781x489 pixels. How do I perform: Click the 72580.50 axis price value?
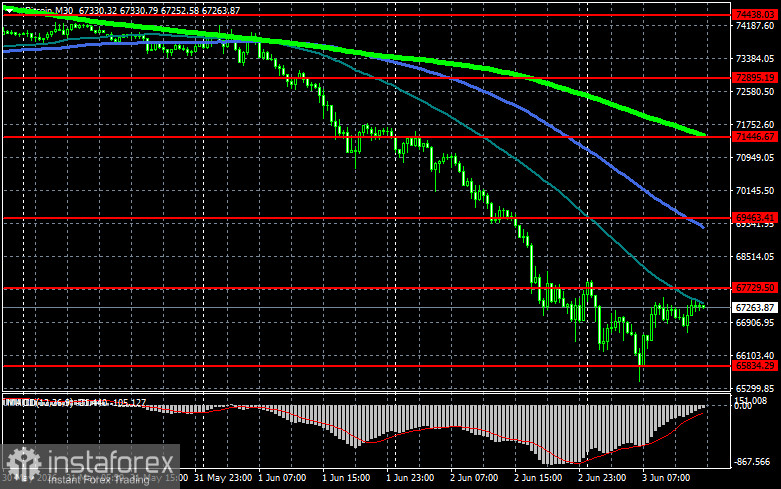click(755, 92)
